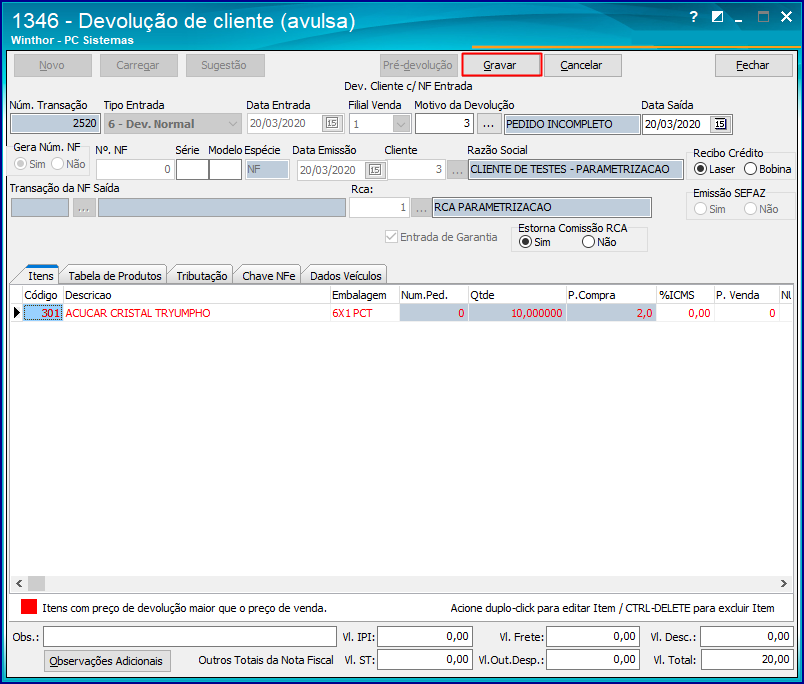Click the P.Compra column header
This screenshot has height=684, width=804.
(611, 295)
